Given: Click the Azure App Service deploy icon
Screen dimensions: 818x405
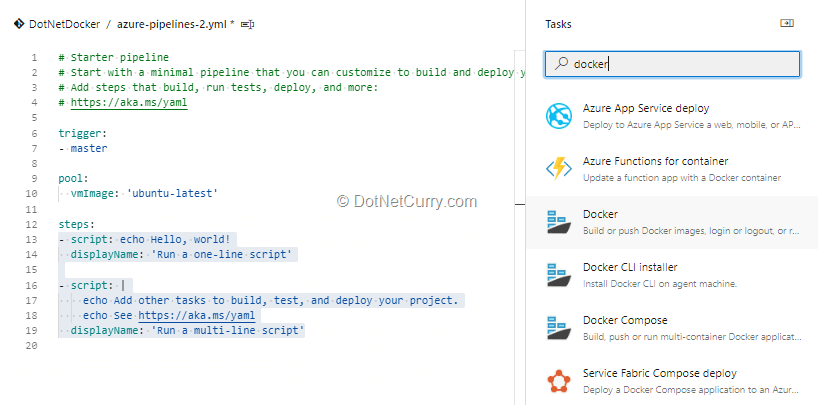Looking at the screenshot, I should 559,116.
